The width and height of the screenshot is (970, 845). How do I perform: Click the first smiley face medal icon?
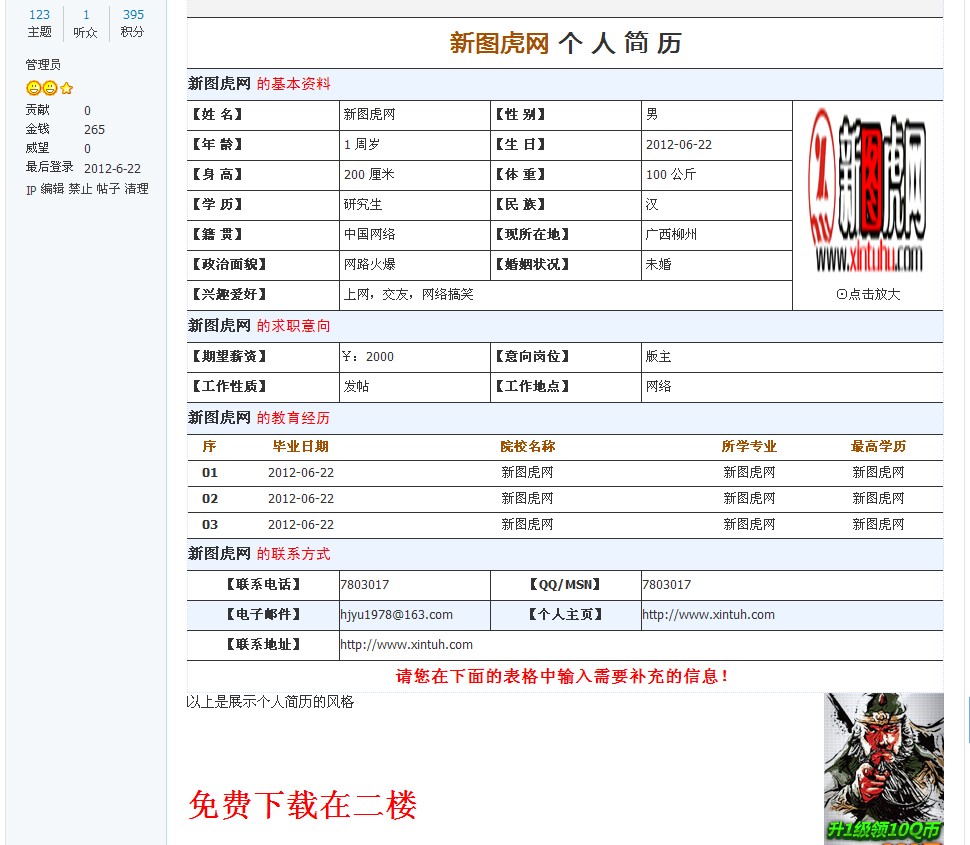[x=33, y=88]
